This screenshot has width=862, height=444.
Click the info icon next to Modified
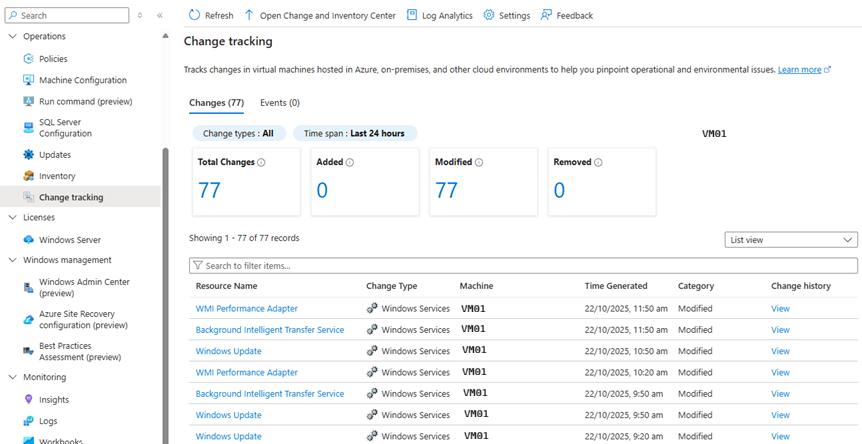pos(479,163)
